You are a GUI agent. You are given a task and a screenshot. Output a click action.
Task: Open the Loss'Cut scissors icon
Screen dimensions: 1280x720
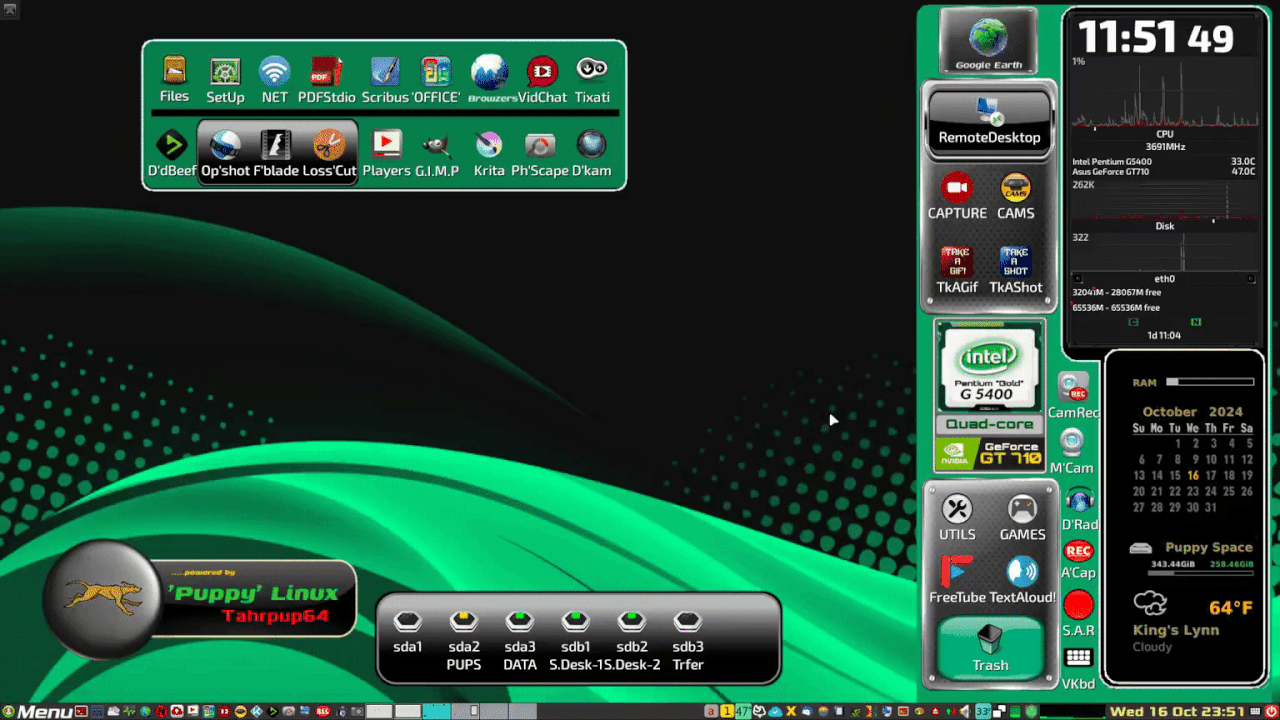(329, 145)
